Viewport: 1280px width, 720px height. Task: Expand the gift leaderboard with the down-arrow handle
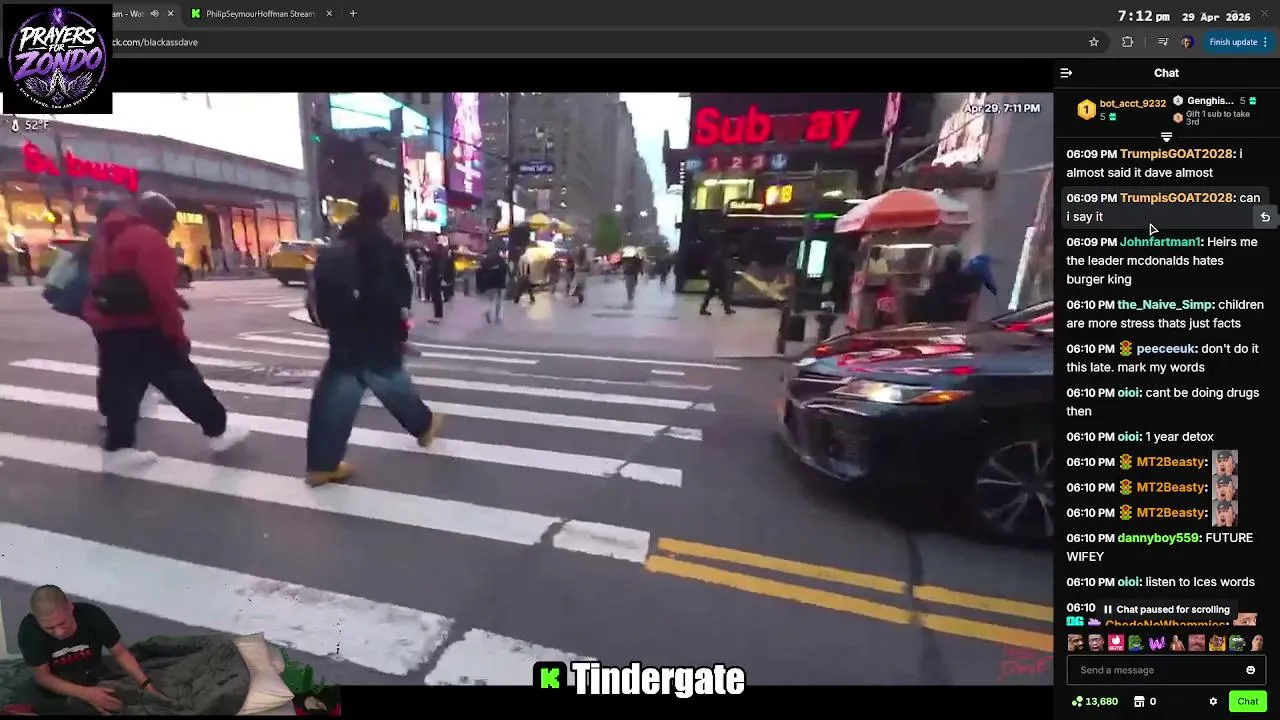tap(1166, 136)
